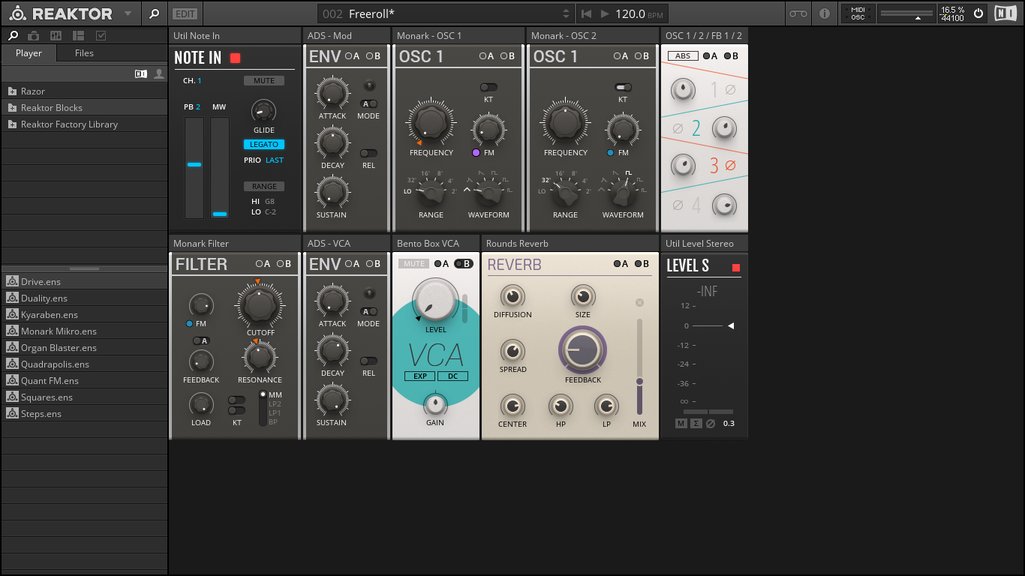Viewport: 1025px width, 576px height.
Task: Toggle the MUTE button on Bento Box VCA
Action: coord(413,263)
